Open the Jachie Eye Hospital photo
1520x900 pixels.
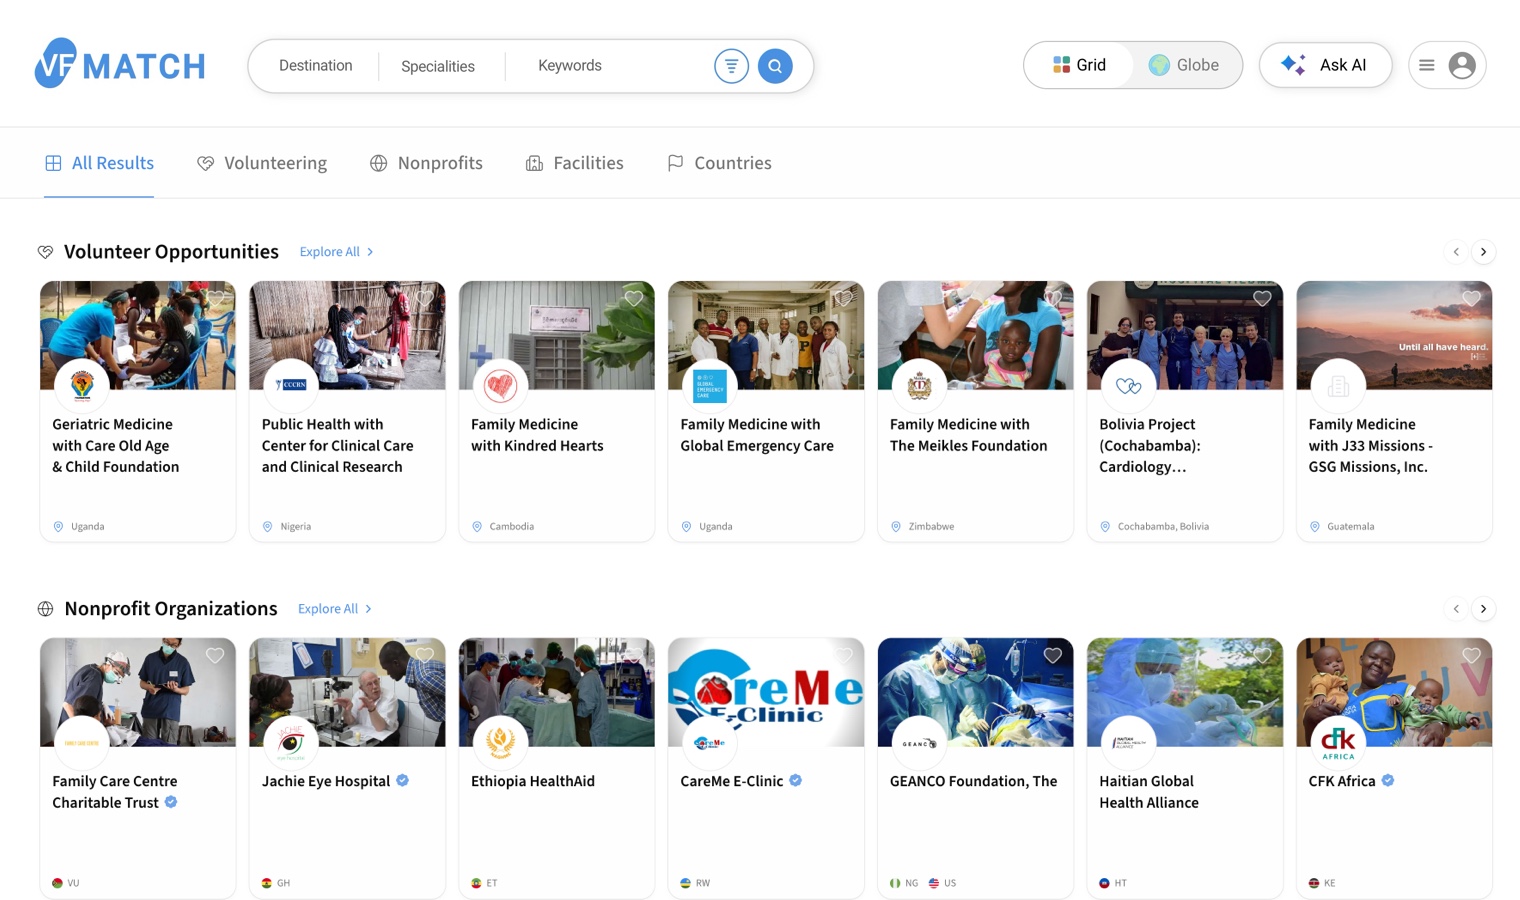[347, 692]
